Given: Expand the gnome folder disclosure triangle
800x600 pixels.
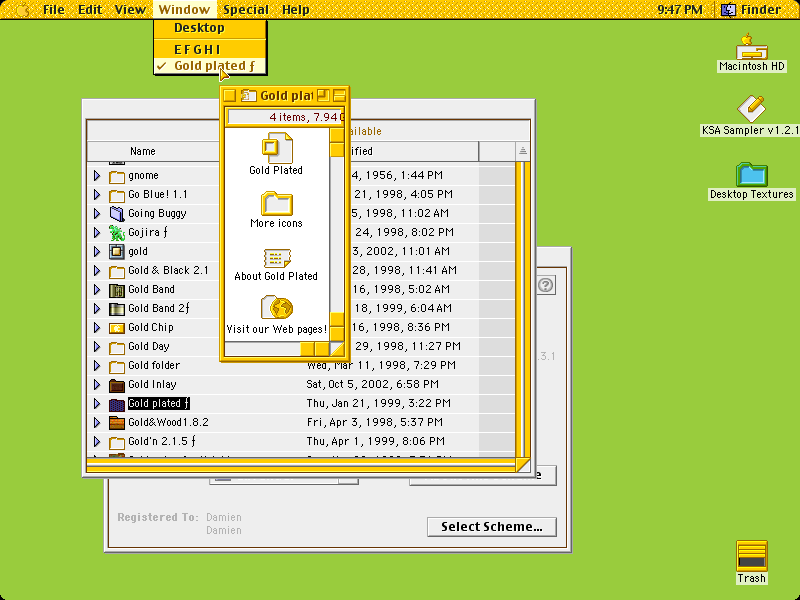Looking at the screenshot, I should click(97, 176).
